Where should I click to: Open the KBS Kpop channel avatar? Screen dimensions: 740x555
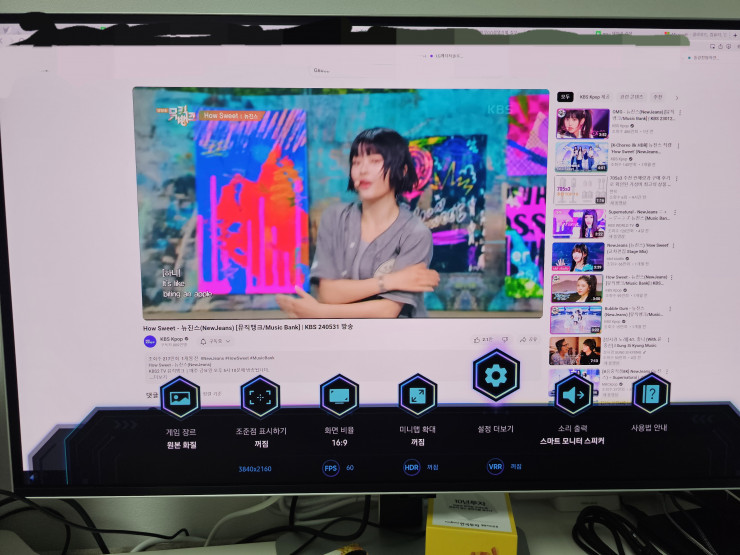tap(150, 341)
